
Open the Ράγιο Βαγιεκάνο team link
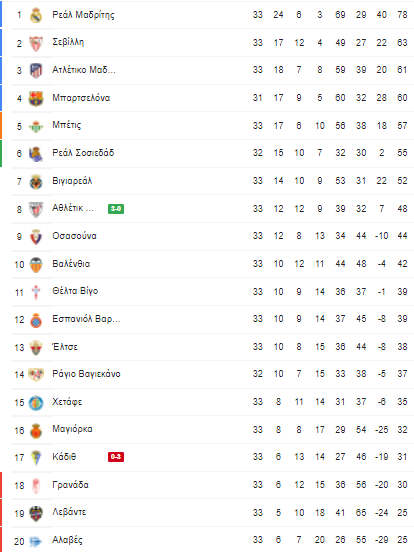86,374
